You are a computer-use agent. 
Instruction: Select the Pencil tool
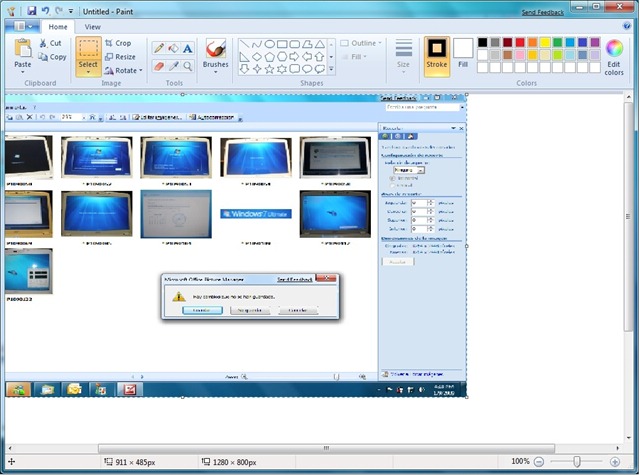158,48
